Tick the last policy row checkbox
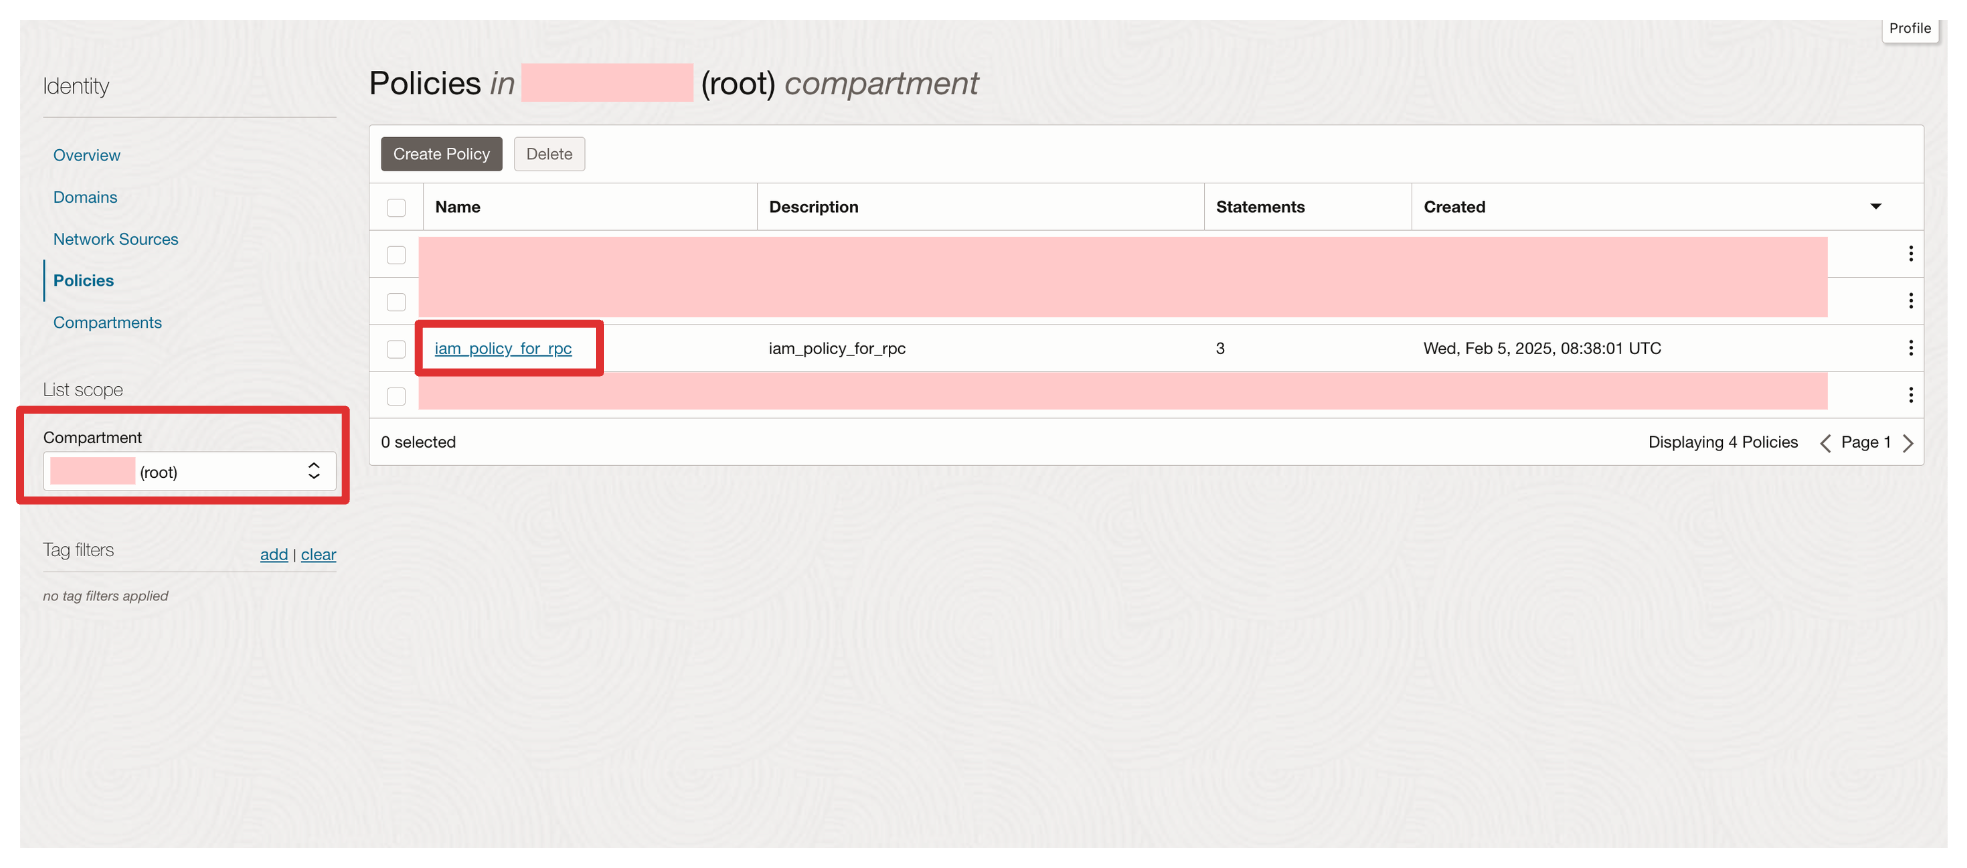1967x868 pixels. point(397,396)
